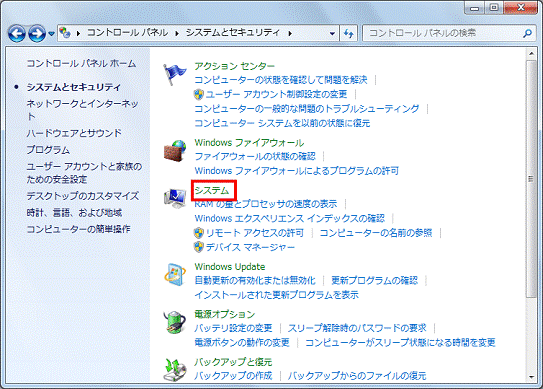Screen dimensions: 543x389
Task: Open スリープ解除時のパスワードの要求 link
Action: point(357,328)
